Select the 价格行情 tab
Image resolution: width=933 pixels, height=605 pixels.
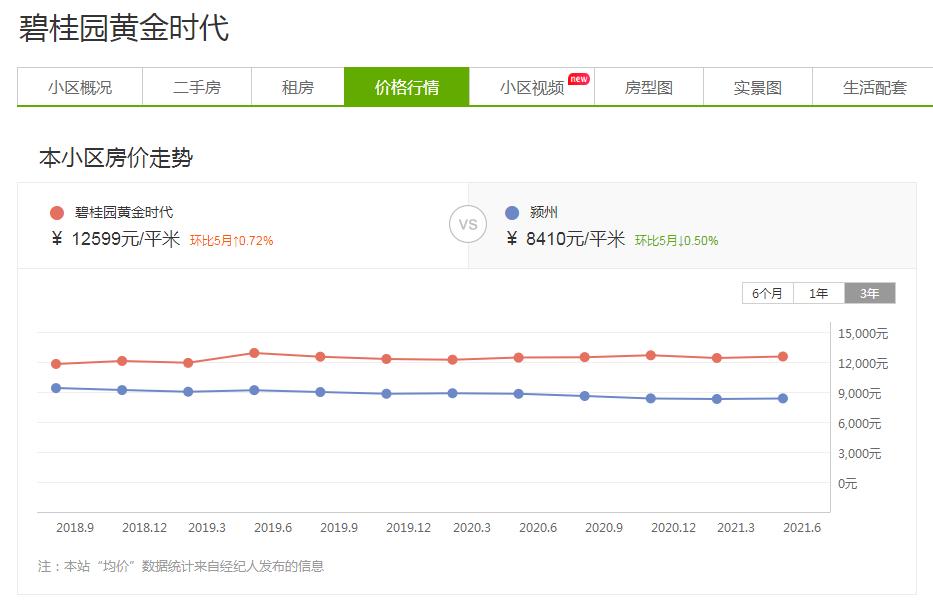coord(406,86)
